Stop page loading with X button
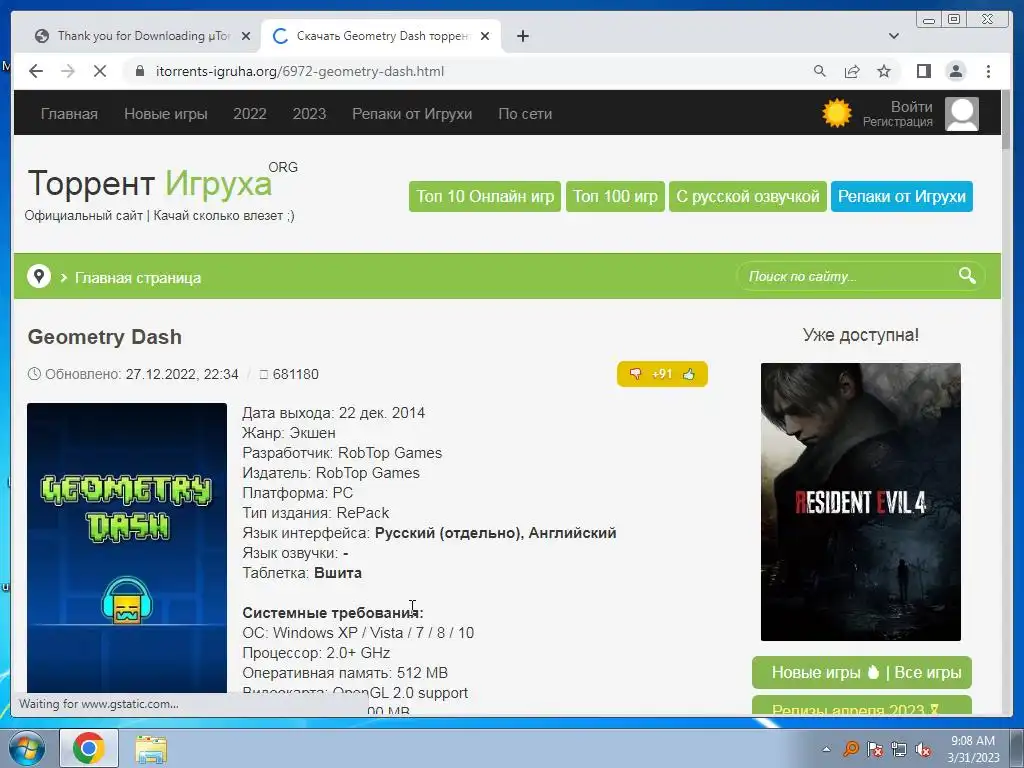 pyautogui.click(x=99, y=71)
